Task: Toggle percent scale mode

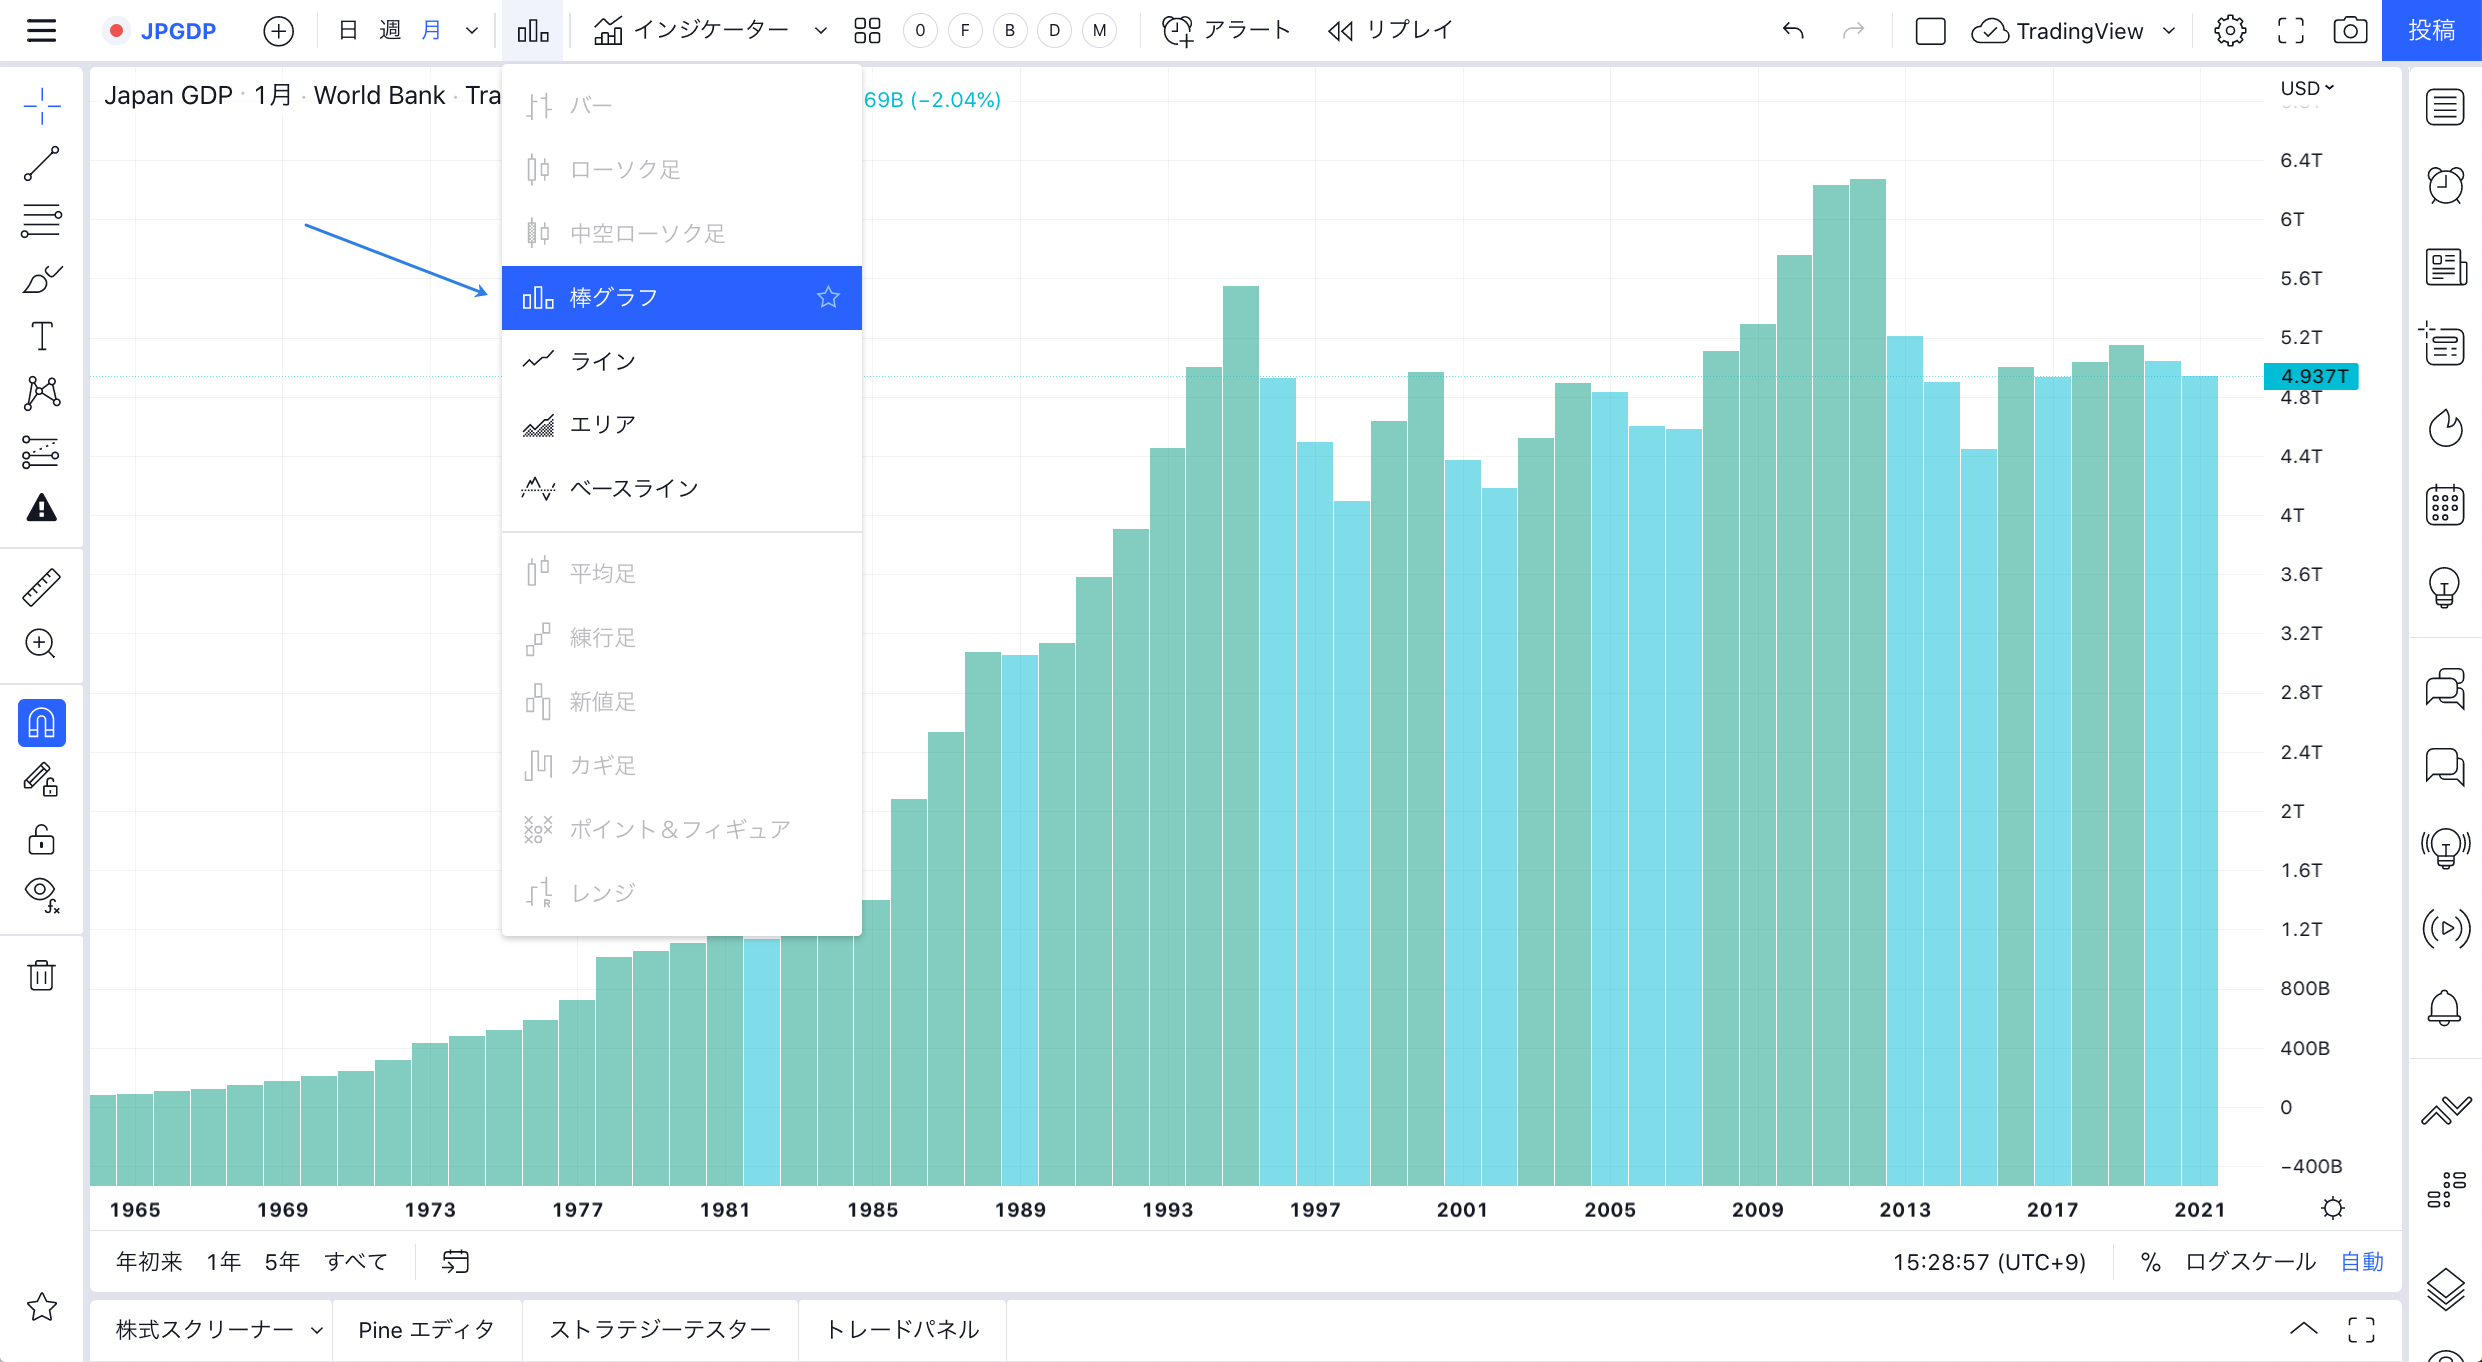Action: 2150,1262
